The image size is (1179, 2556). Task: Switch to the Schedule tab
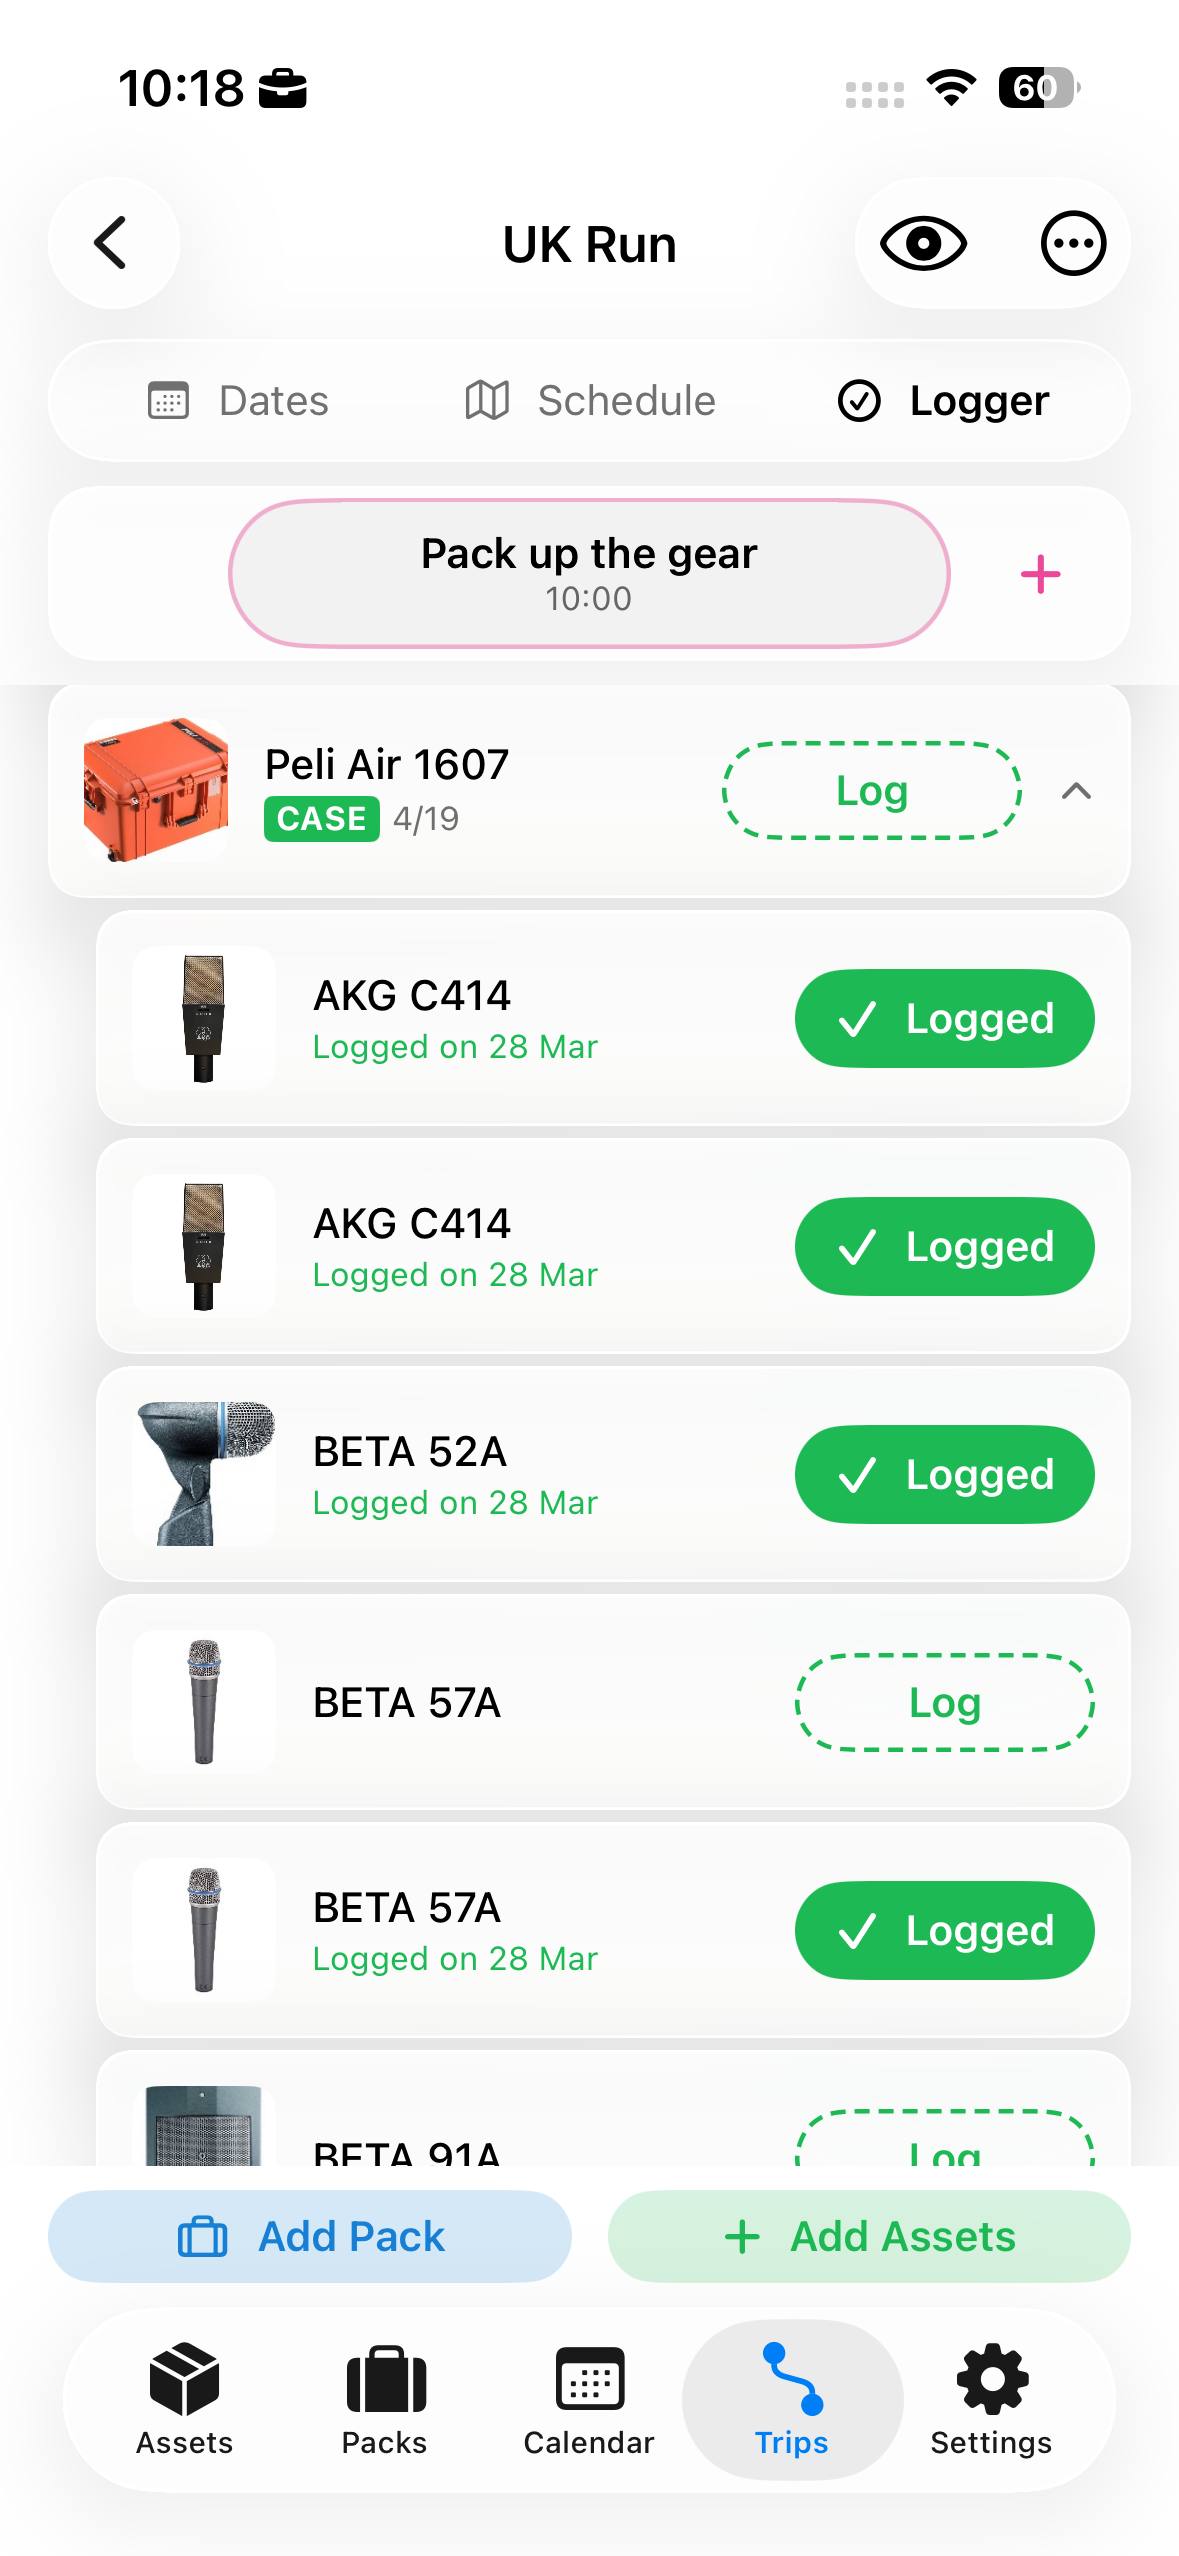click(x=591, y=401)
